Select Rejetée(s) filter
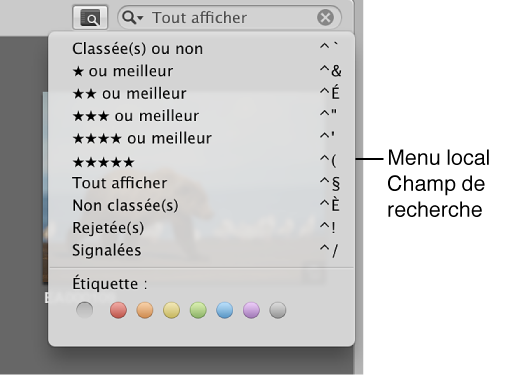This screenshot has height=376, width=528. 201,228
